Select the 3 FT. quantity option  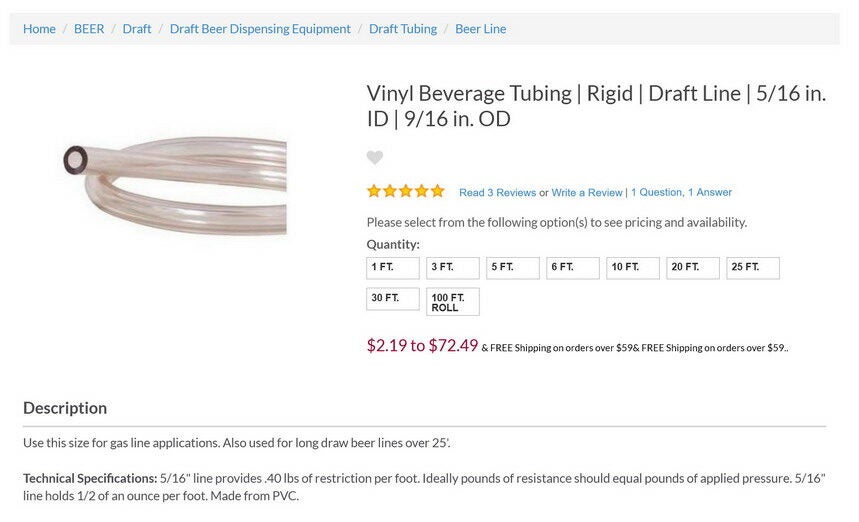click(453, 268)
